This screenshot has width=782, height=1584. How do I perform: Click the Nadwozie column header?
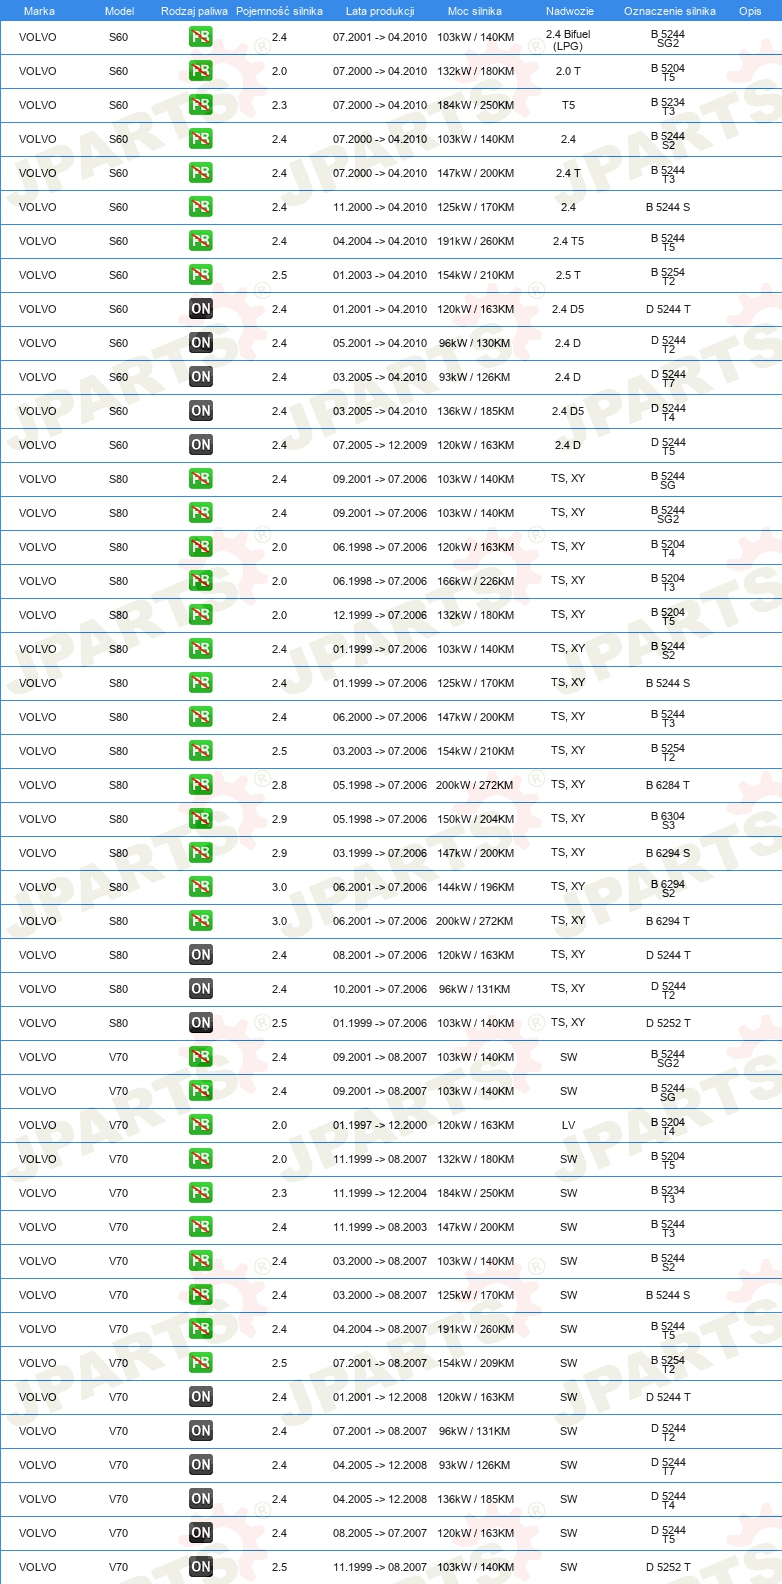tap(570, 11)
